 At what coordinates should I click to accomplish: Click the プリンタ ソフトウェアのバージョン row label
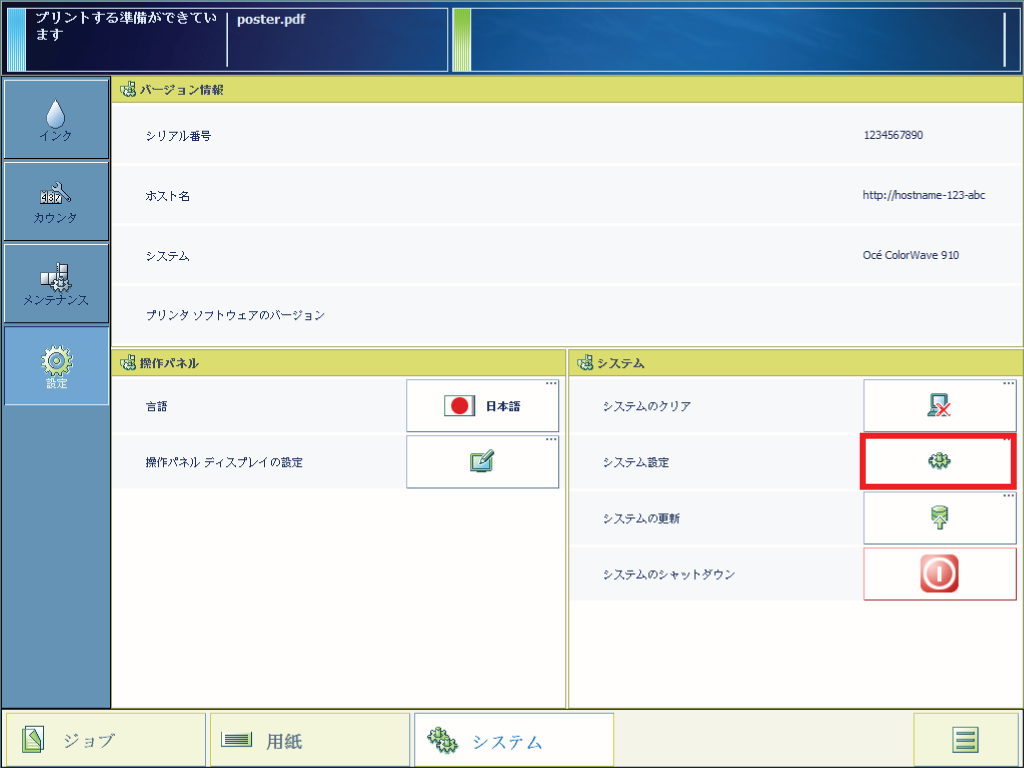tap(235, 315)
